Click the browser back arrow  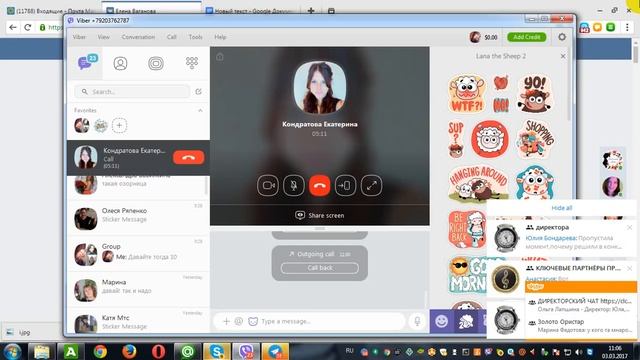click(x=13, y=27)
